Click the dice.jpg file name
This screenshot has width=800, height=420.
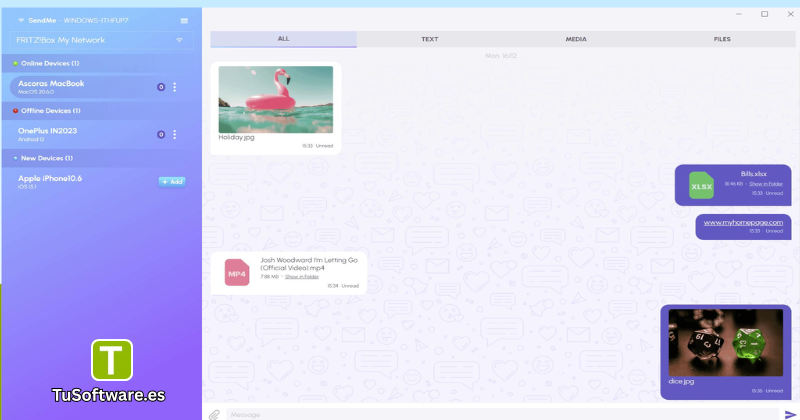coord(681,381)
